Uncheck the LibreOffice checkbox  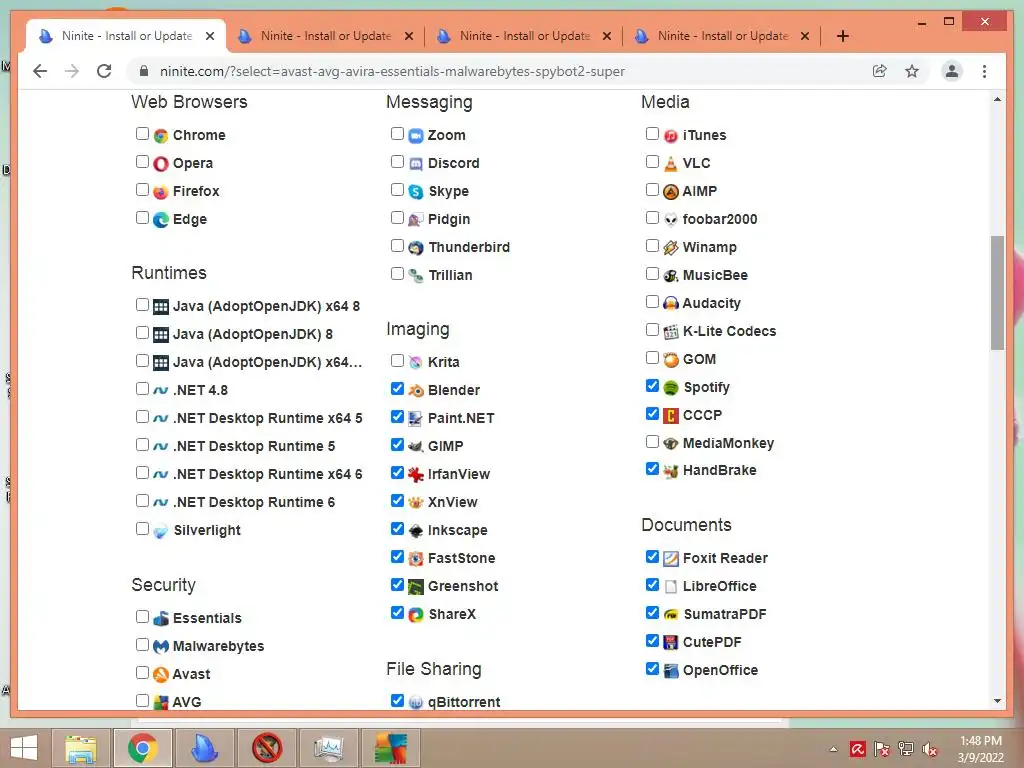pos(652,584)
